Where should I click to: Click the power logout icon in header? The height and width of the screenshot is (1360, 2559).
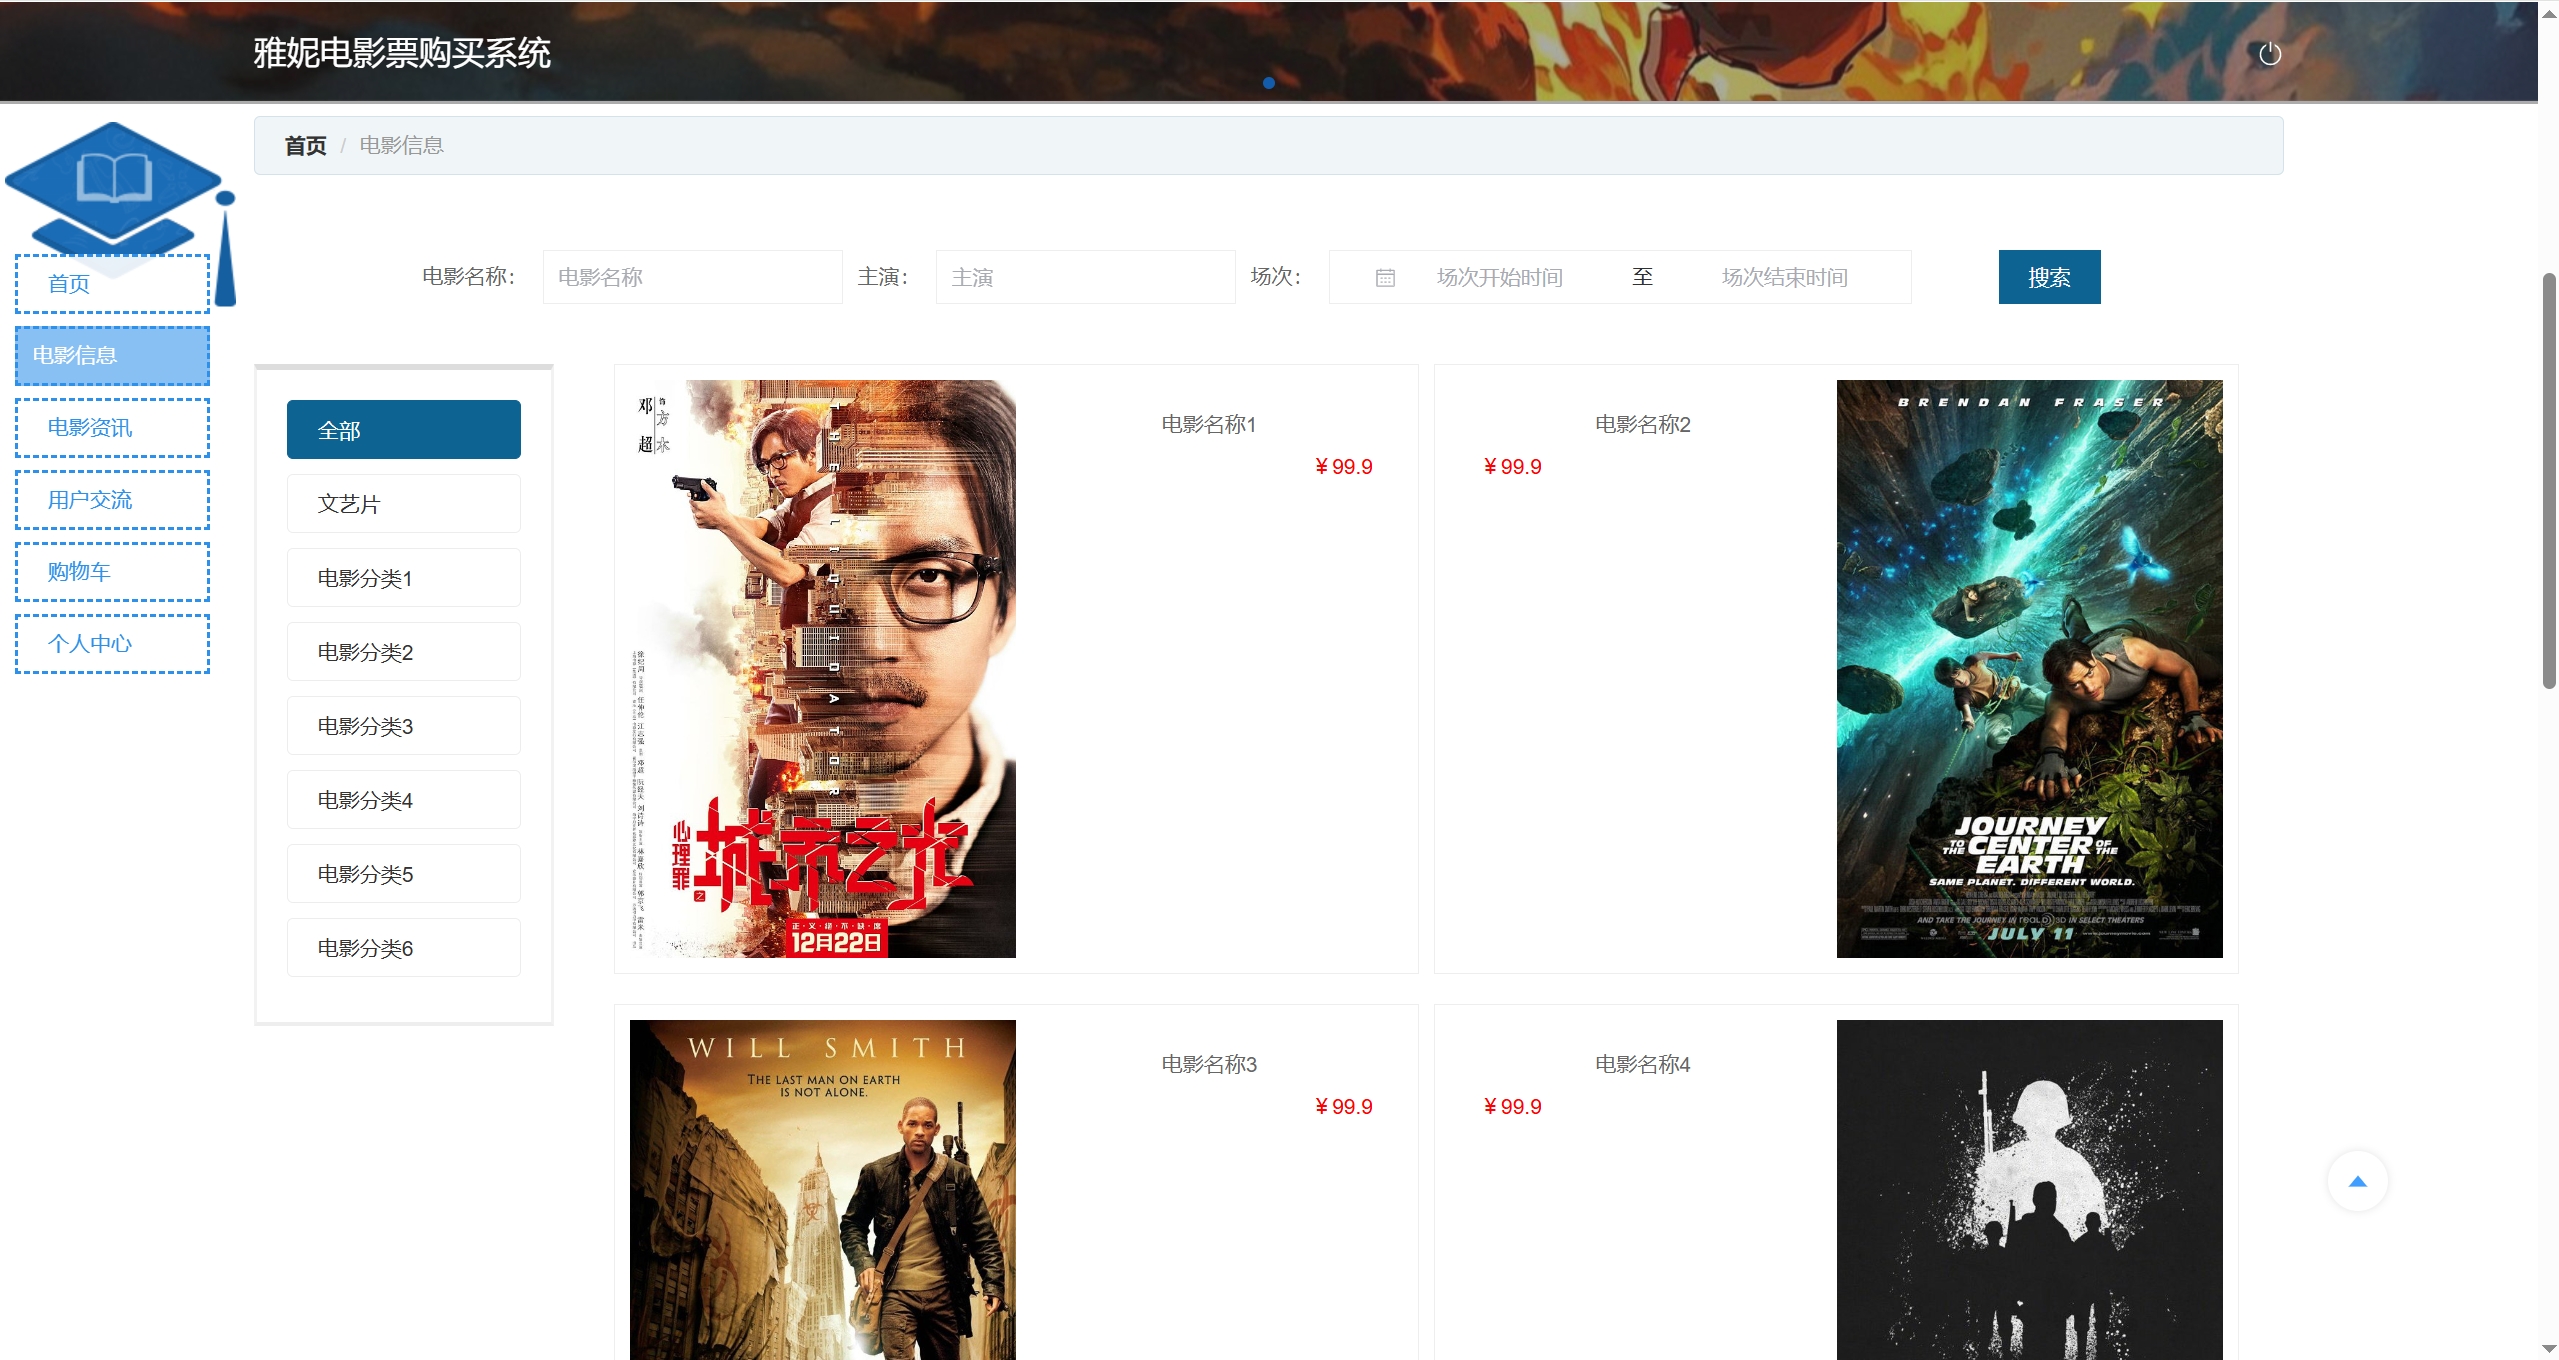(x=2270, y=54)
